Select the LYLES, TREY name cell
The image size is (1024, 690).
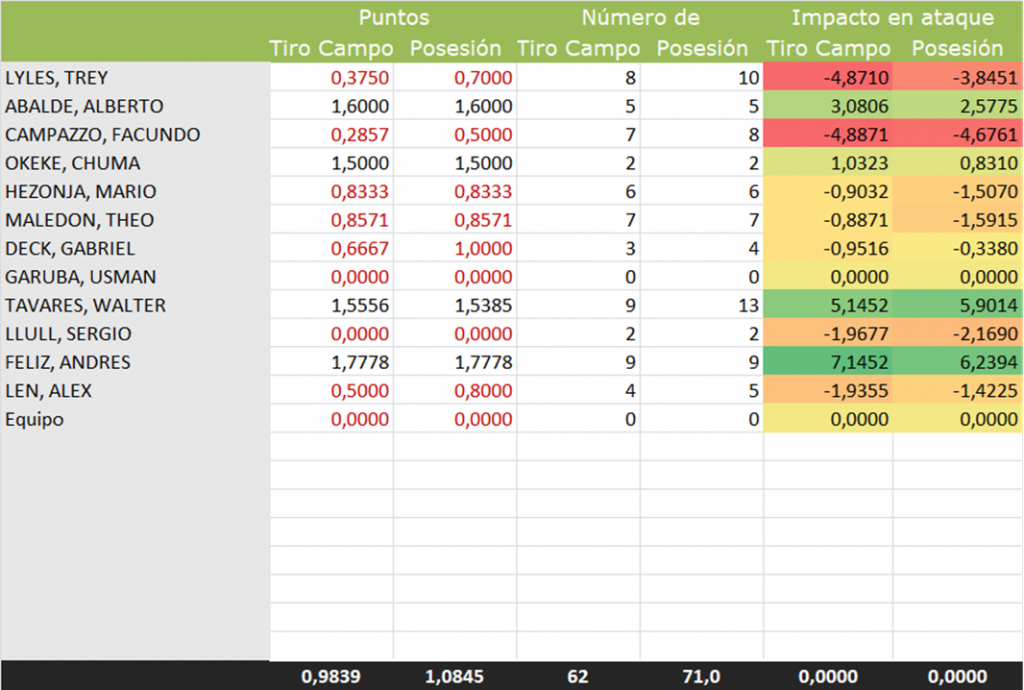(57, 78)
